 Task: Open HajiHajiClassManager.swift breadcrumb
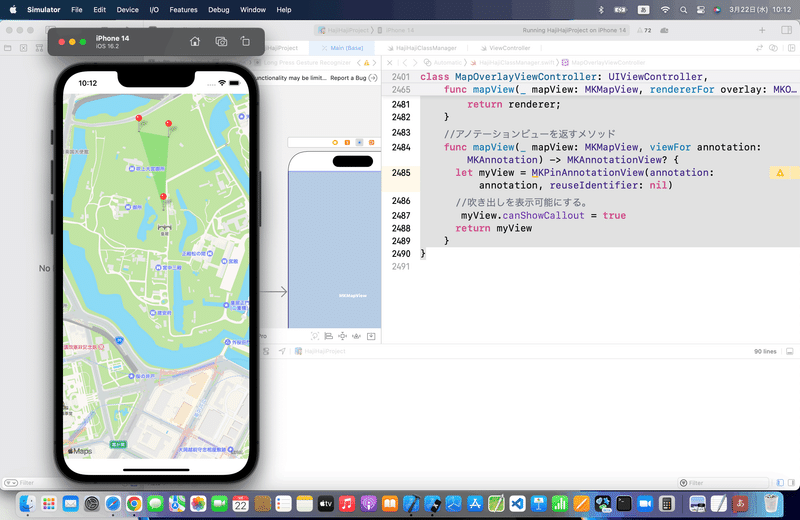pyautogui.click(x=512, y=63)
